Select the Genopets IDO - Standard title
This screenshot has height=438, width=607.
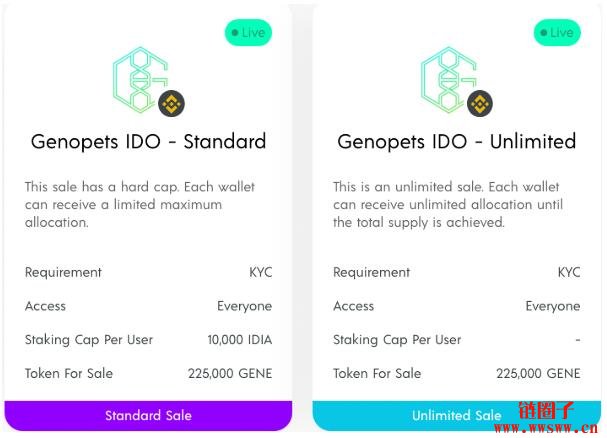(149, 142)
